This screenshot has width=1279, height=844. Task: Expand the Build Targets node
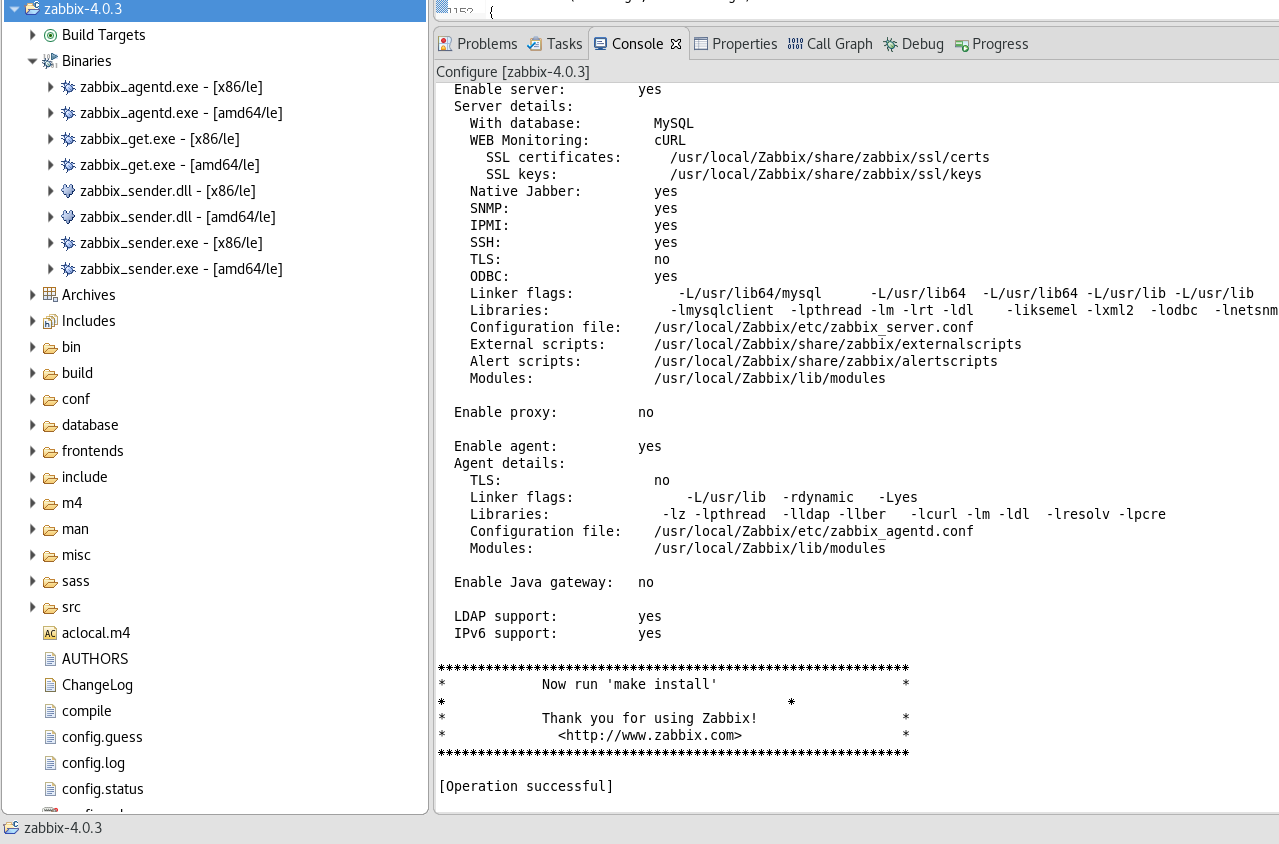[33, 35]
